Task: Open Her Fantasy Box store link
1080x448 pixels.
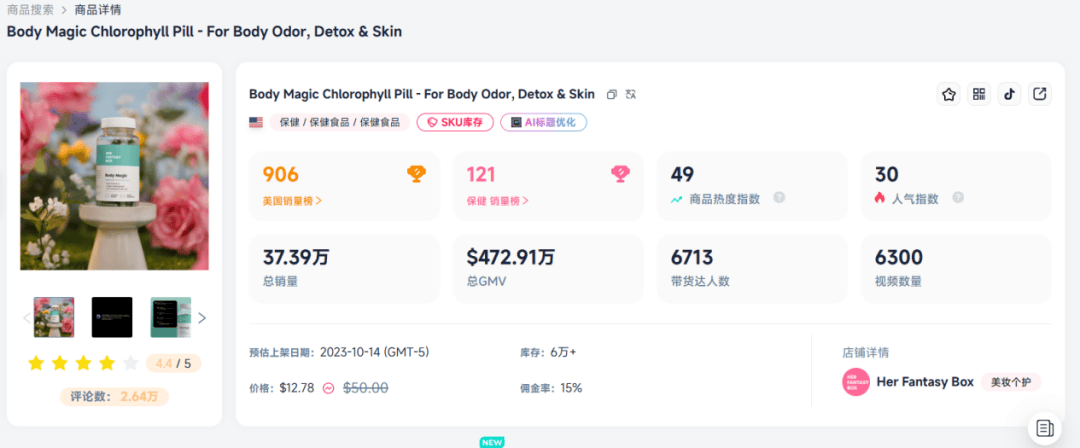Action: (922, 382)
